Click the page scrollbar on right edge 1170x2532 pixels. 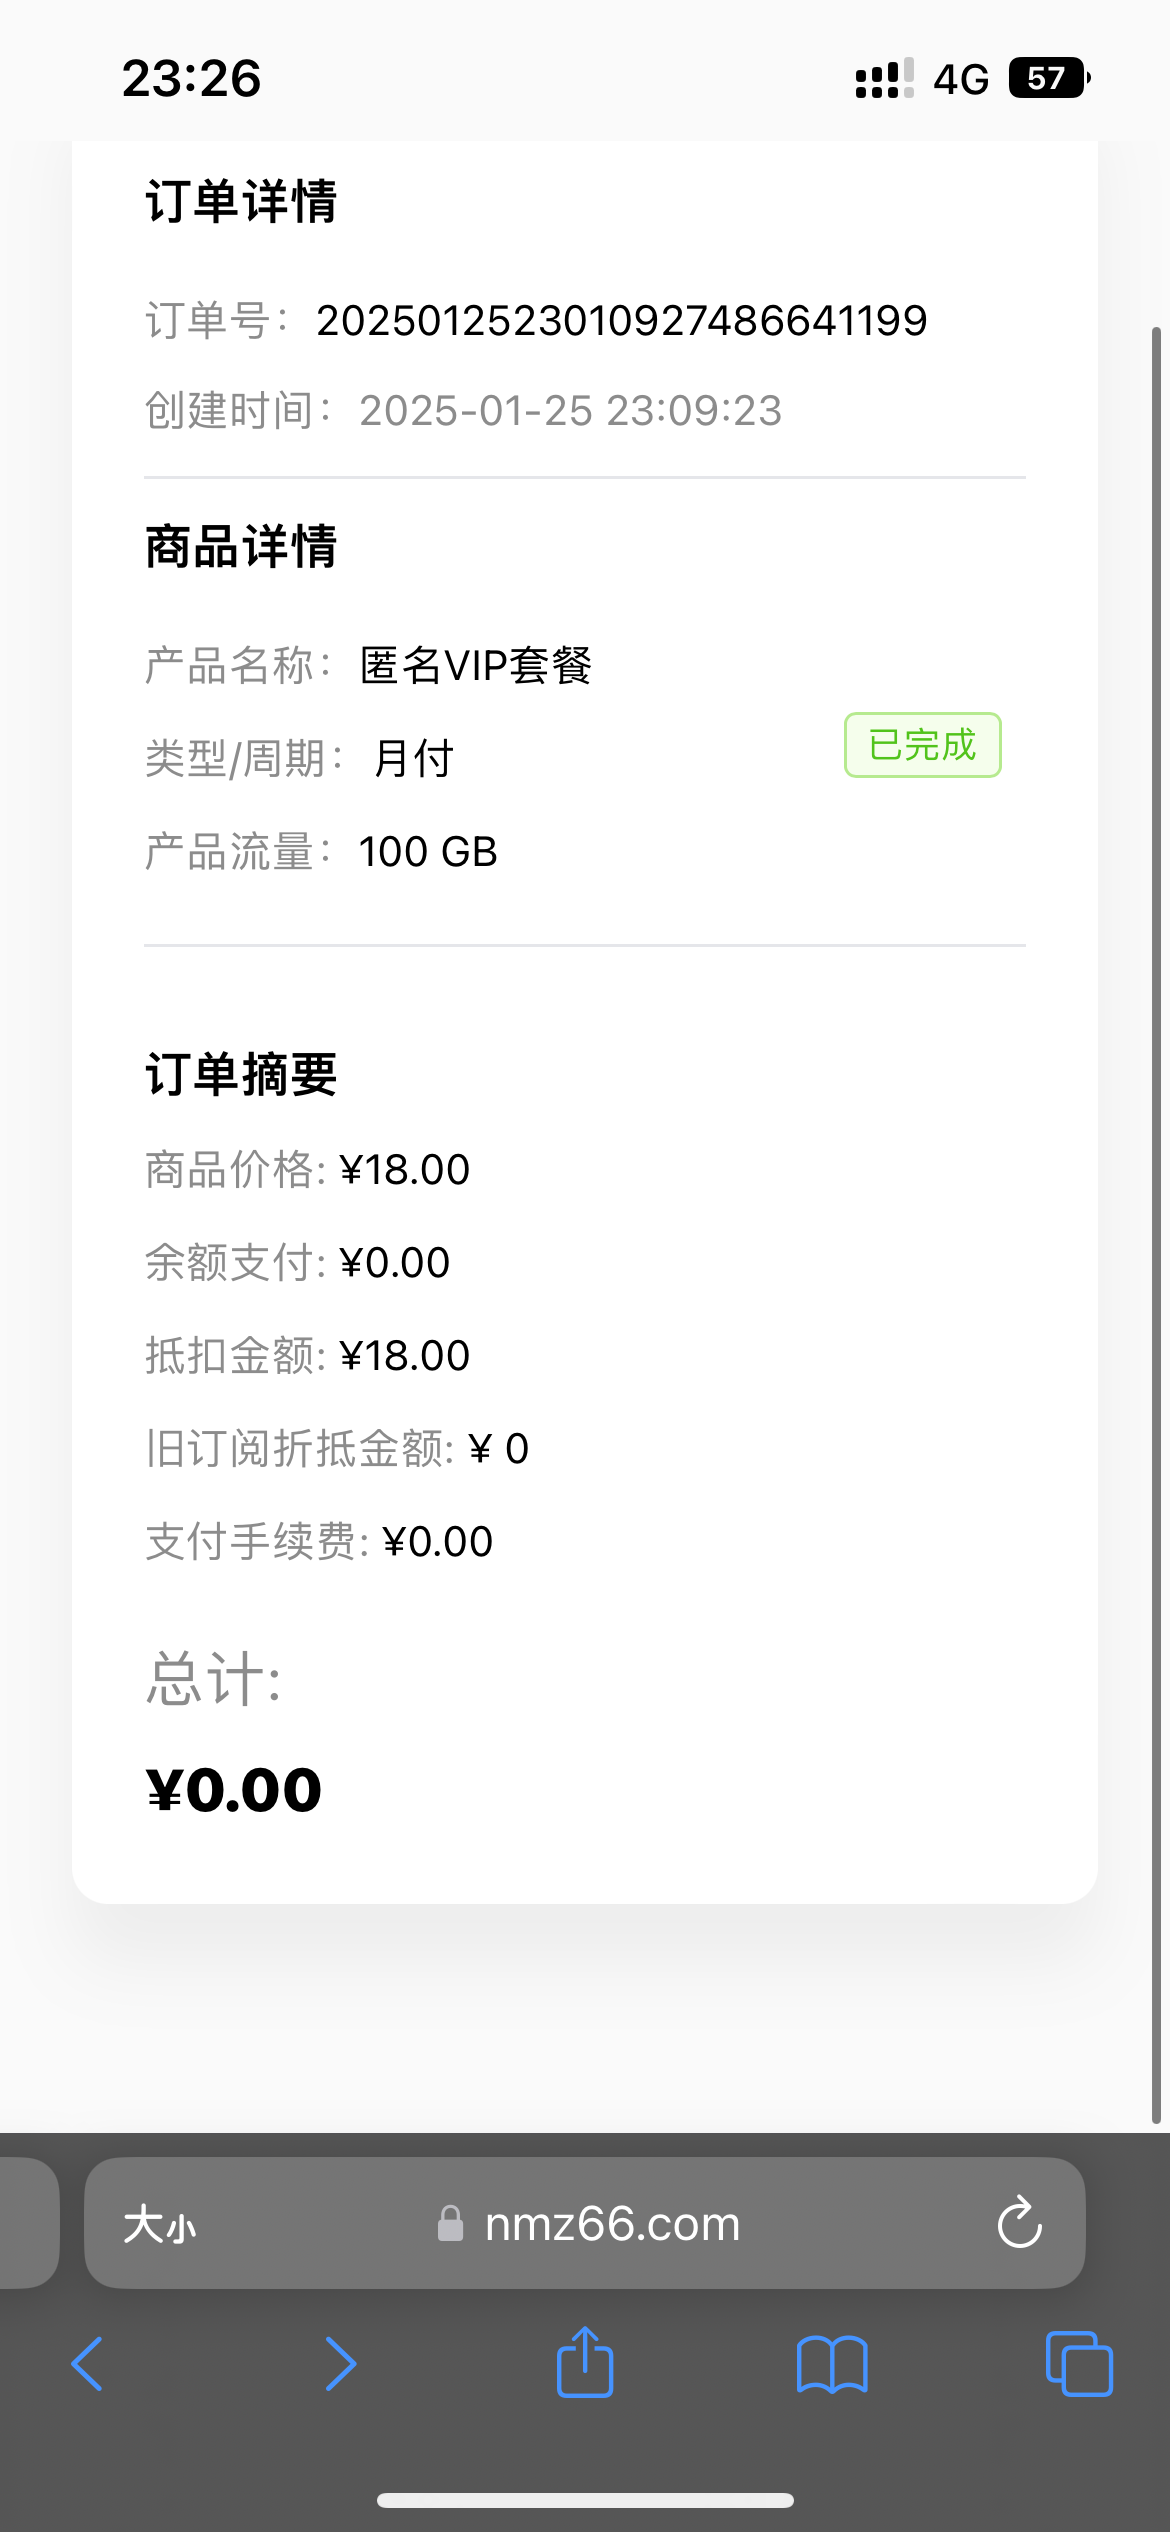pos(1156,1200)
